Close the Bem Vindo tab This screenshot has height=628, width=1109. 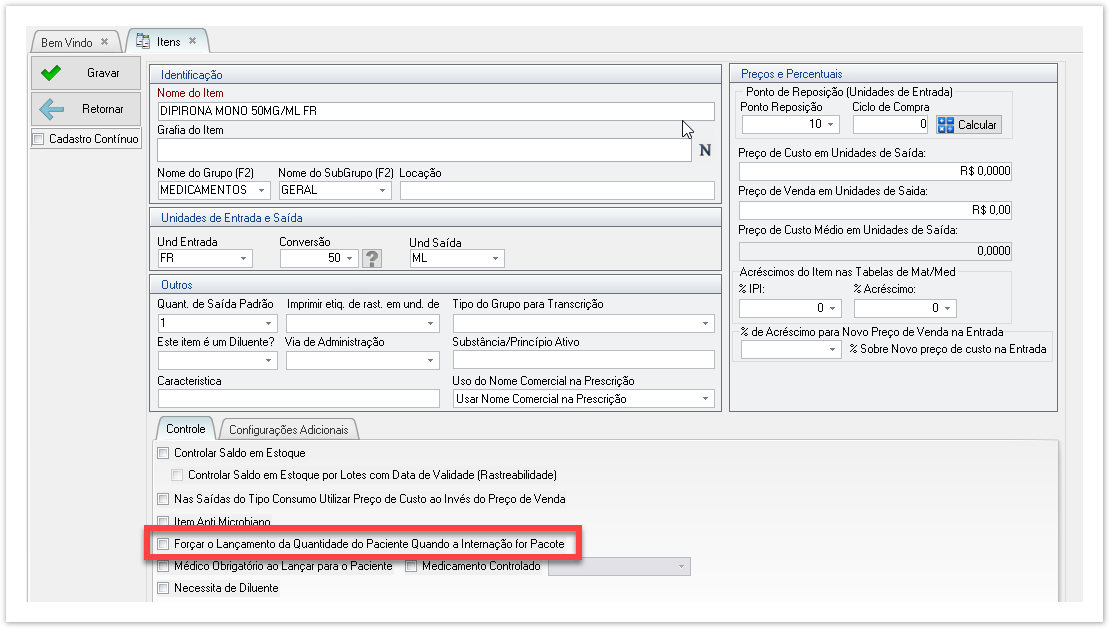point(105,43)
